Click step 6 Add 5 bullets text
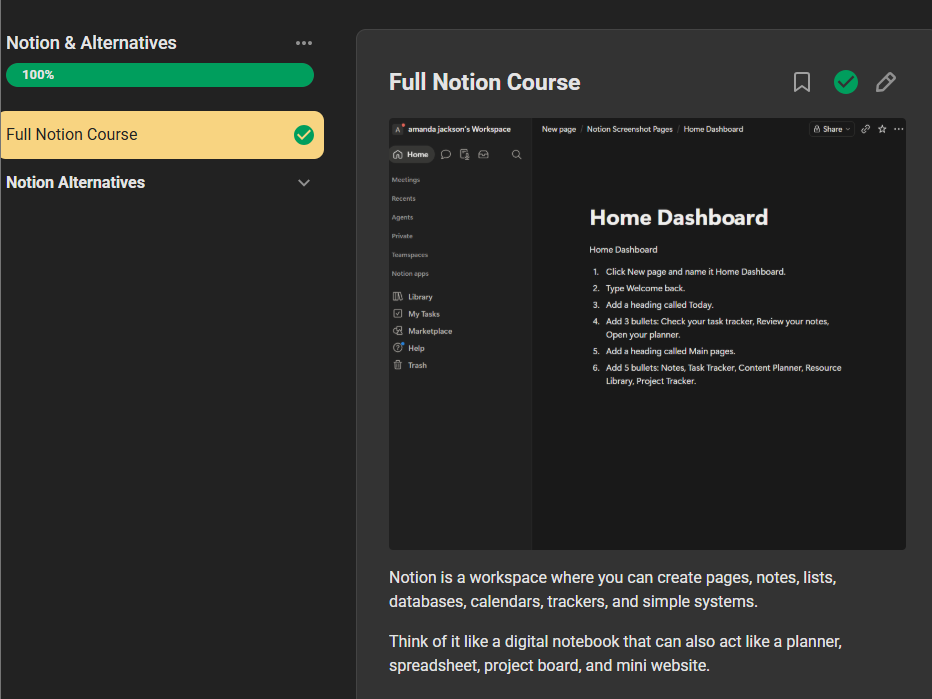 [x=723, y=374]
